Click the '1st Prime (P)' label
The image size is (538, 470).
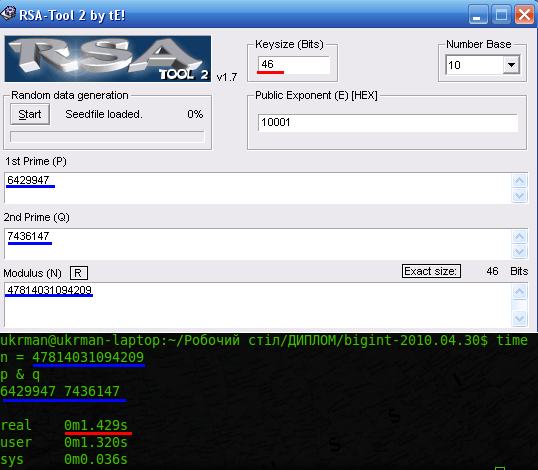click(x=36, y=162)
